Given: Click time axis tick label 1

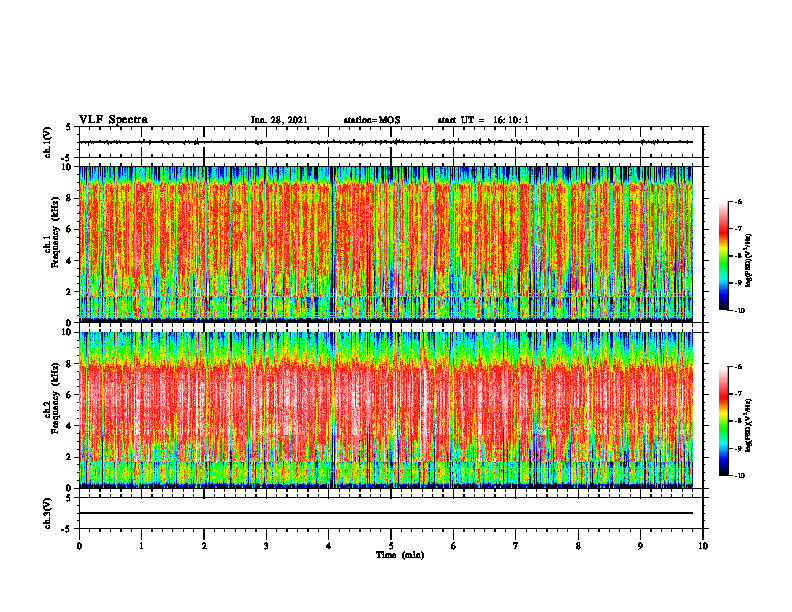Looking at the screenshot, I should coord(141,546).
